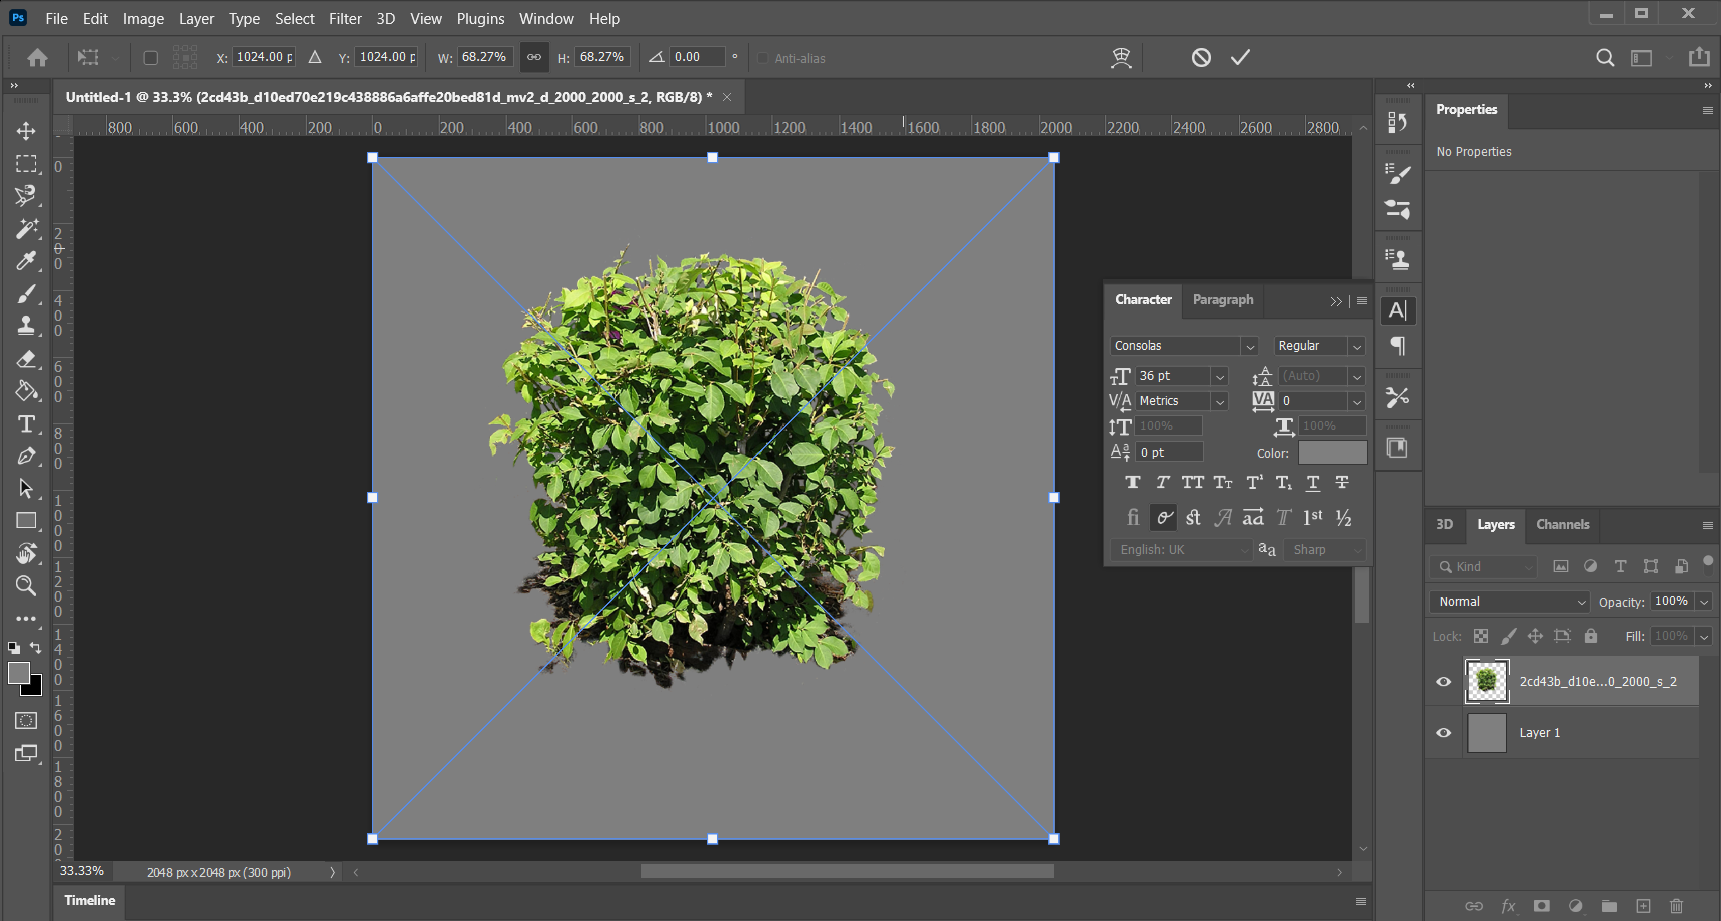The width and height of the screenshot is (1721, 921).
Task: Switch to the 3D tab
Action: click(1444, 525)
